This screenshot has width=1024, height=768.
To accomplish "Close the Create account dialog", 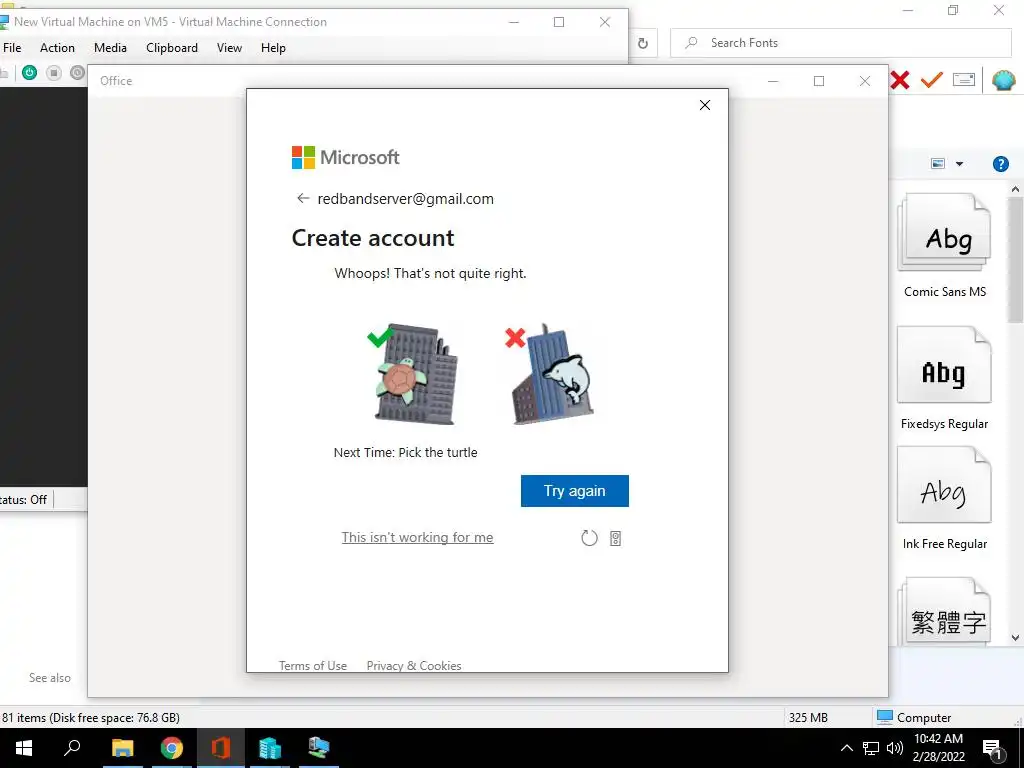I will [705, 105].
